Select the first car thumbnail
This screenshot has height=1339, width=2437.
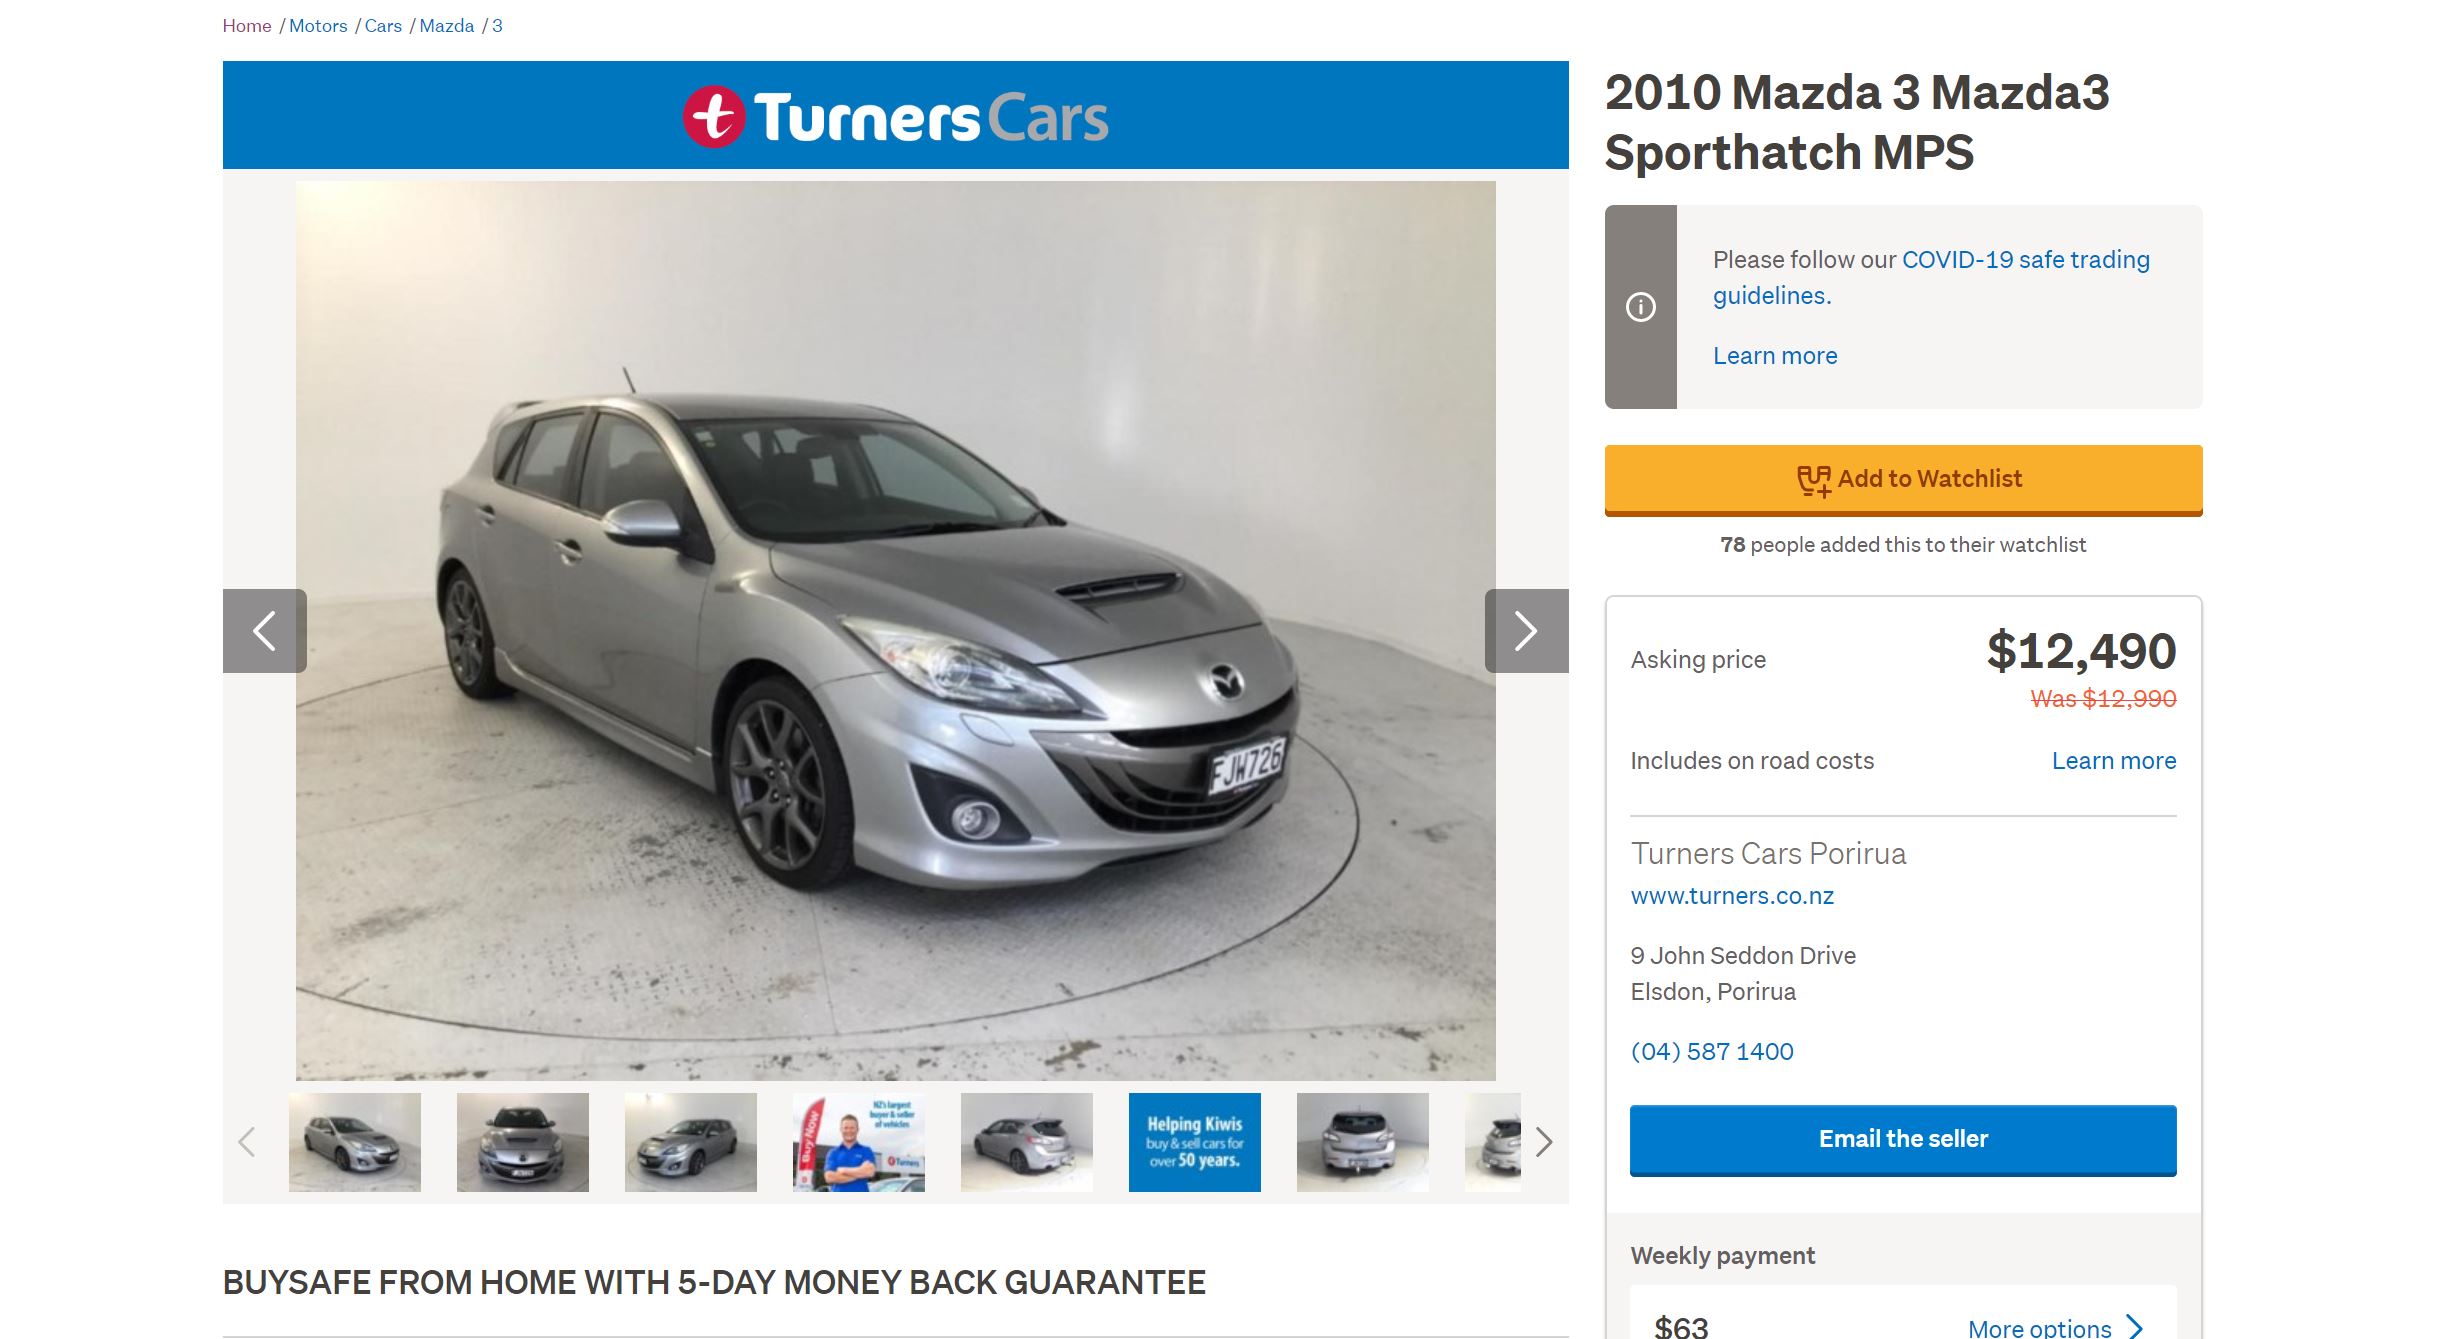(355, 1142)
